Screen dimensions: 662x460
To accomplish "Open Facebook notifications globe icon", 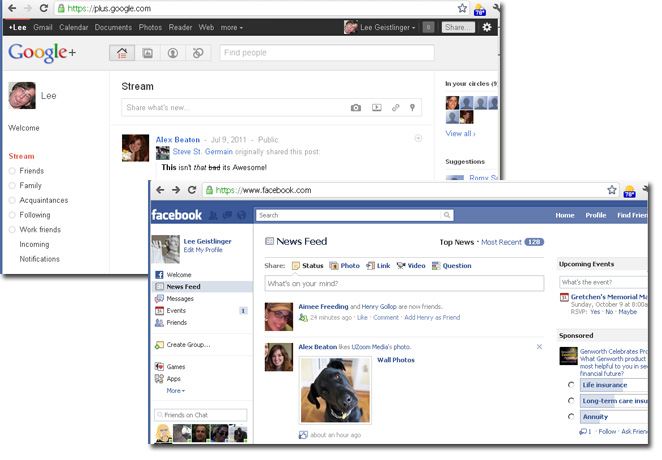I will pyautogui.click(x=241, y=216).
